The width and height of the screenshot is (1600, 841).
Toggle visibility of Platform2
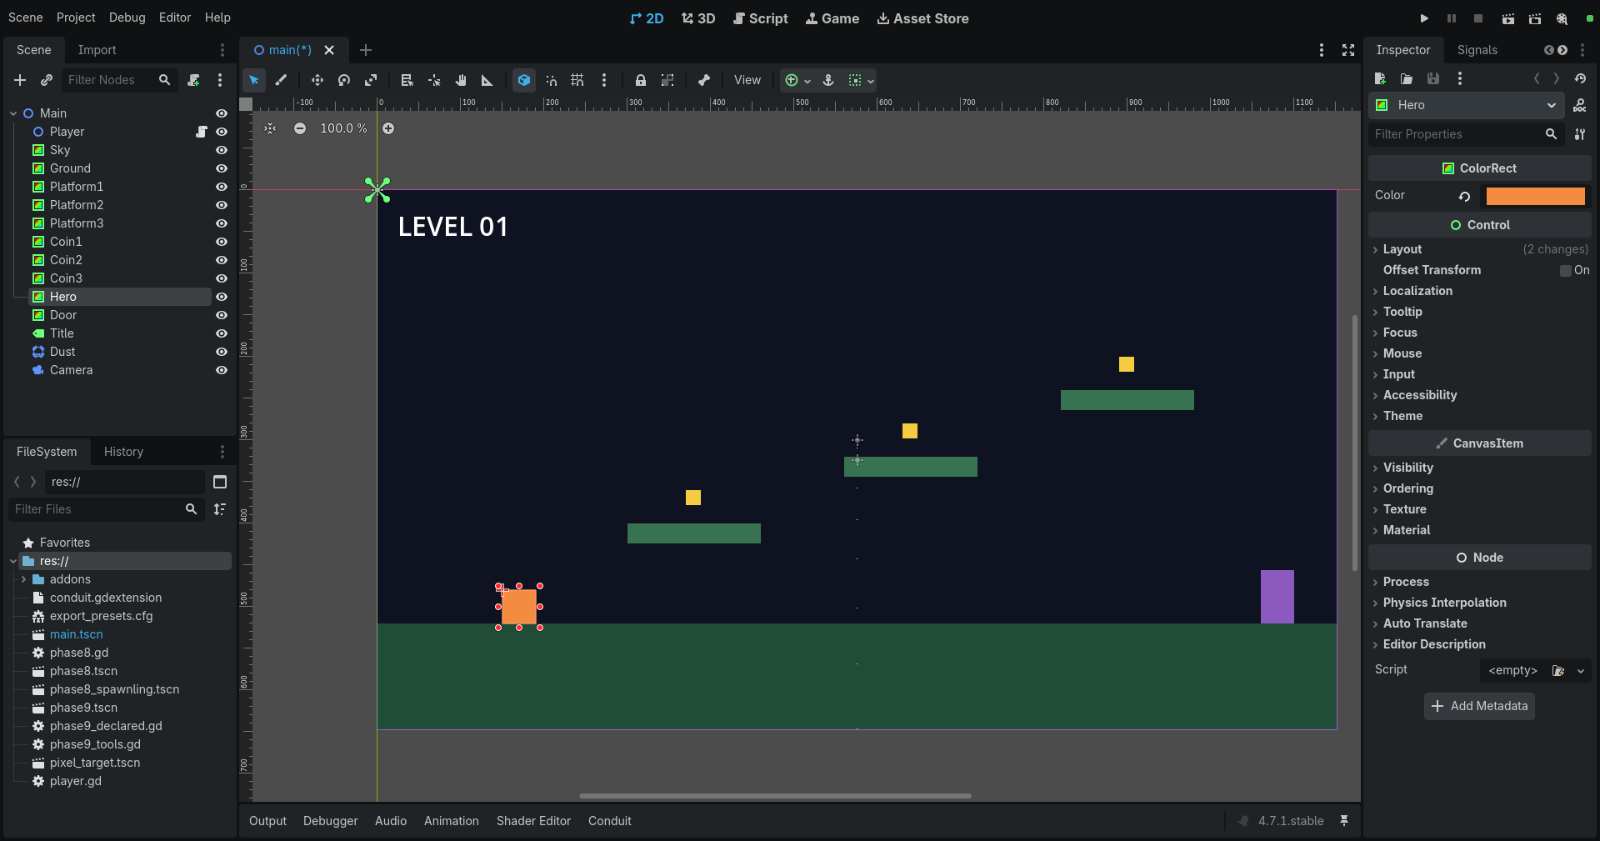pos(222,205)
